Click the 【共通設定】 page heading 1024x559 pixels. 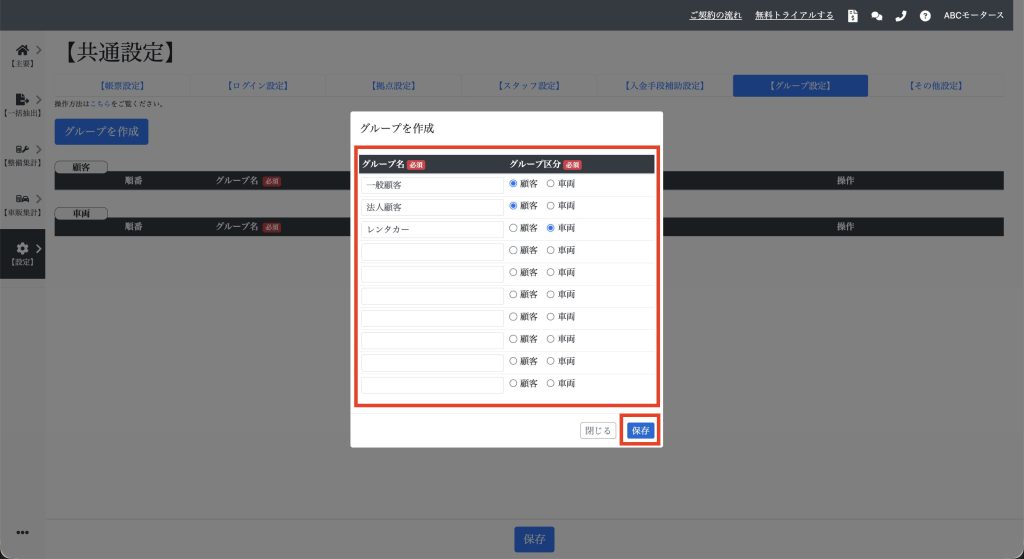pyautogui.click(x=120, y=52)
